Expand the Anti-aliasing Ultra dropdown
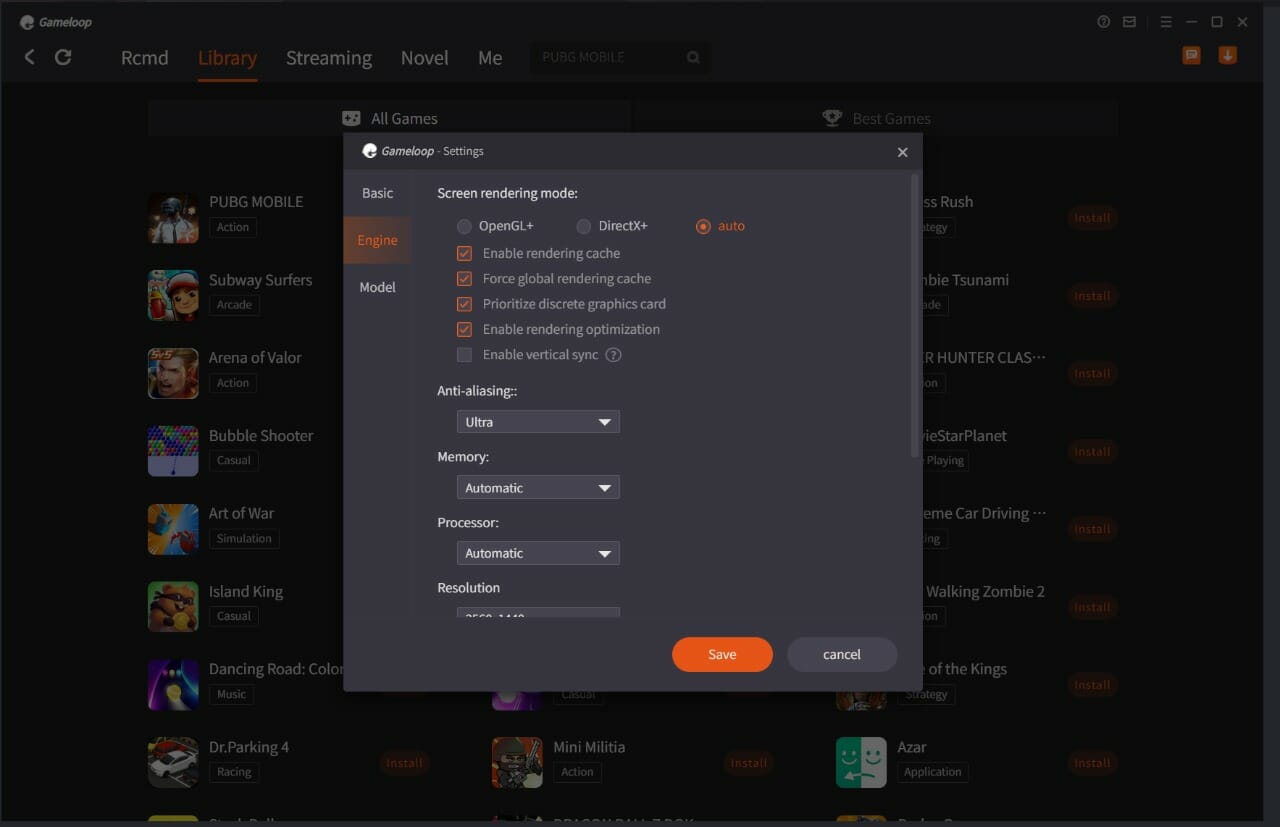Image resolution: width=1280 pixels, height=827 pixels. 538,422
